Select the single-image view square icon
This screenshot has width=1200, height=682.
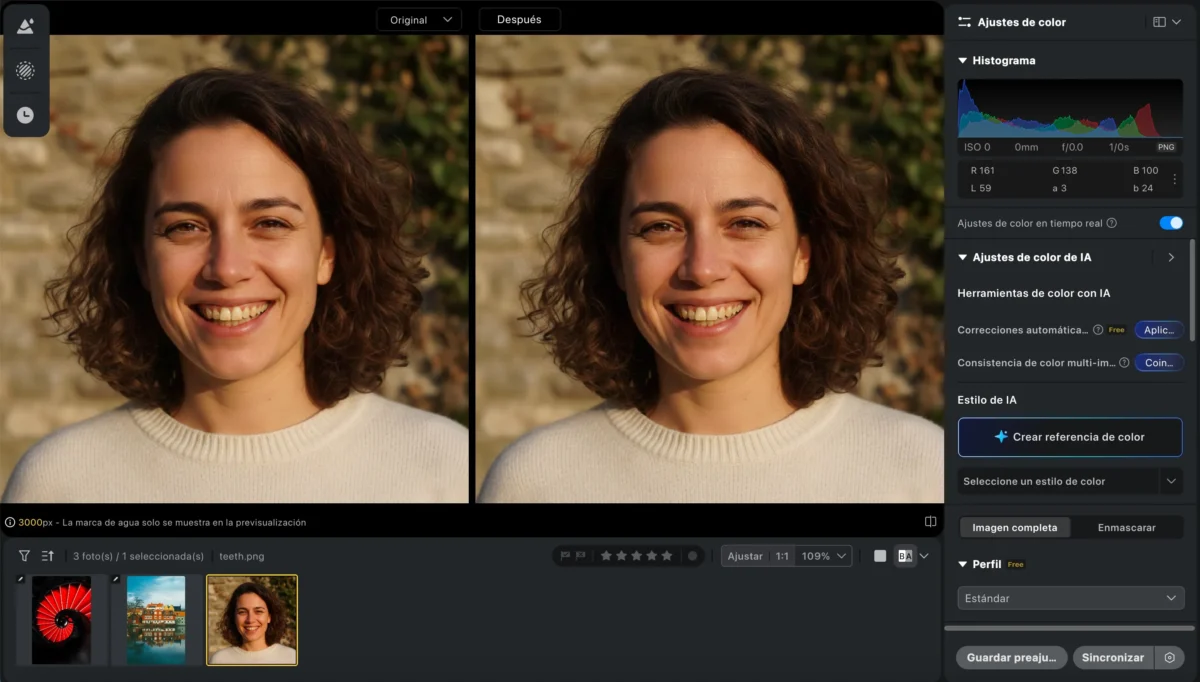(880, 556)
